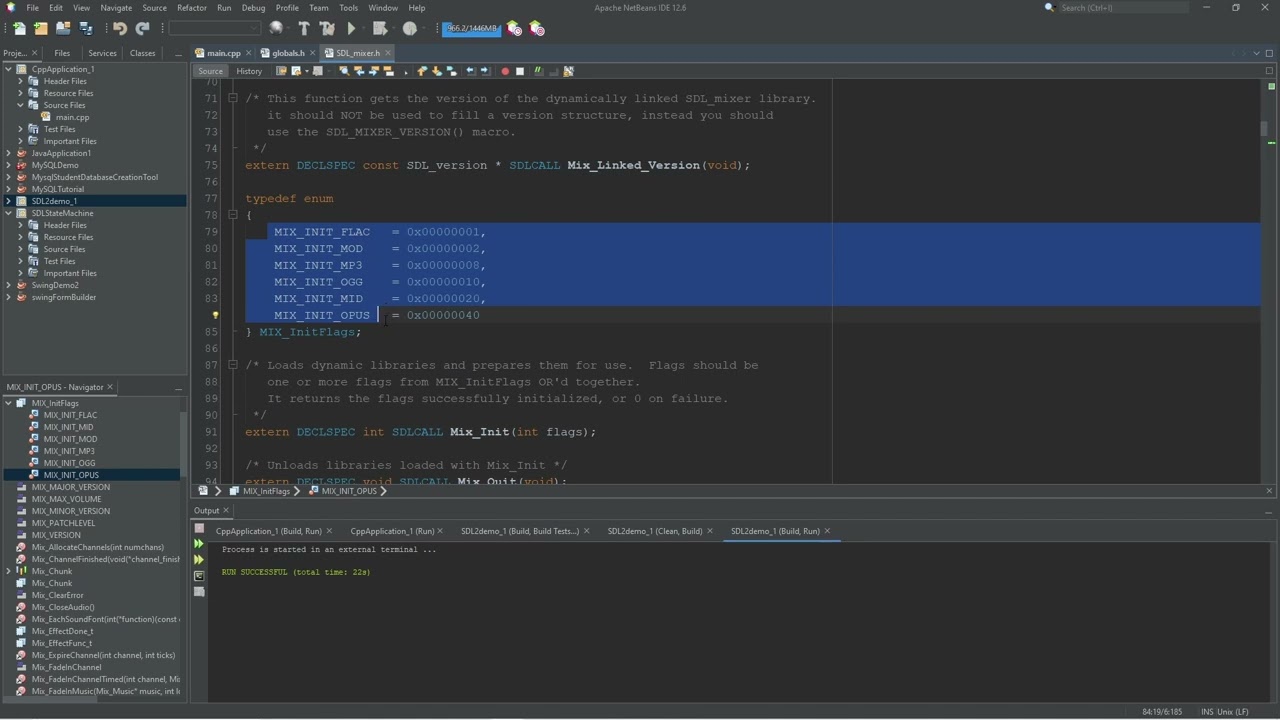This screenshot has width=1280, height=720.
Task: Click the Run Project play icon
Action: pos(351,29)
